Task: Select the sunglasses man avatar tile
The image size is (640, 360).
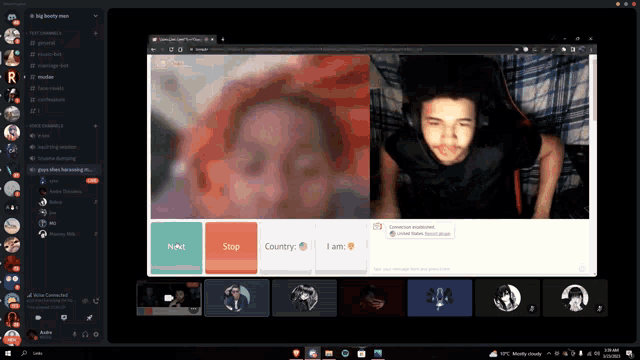Action: pos(237,298)
